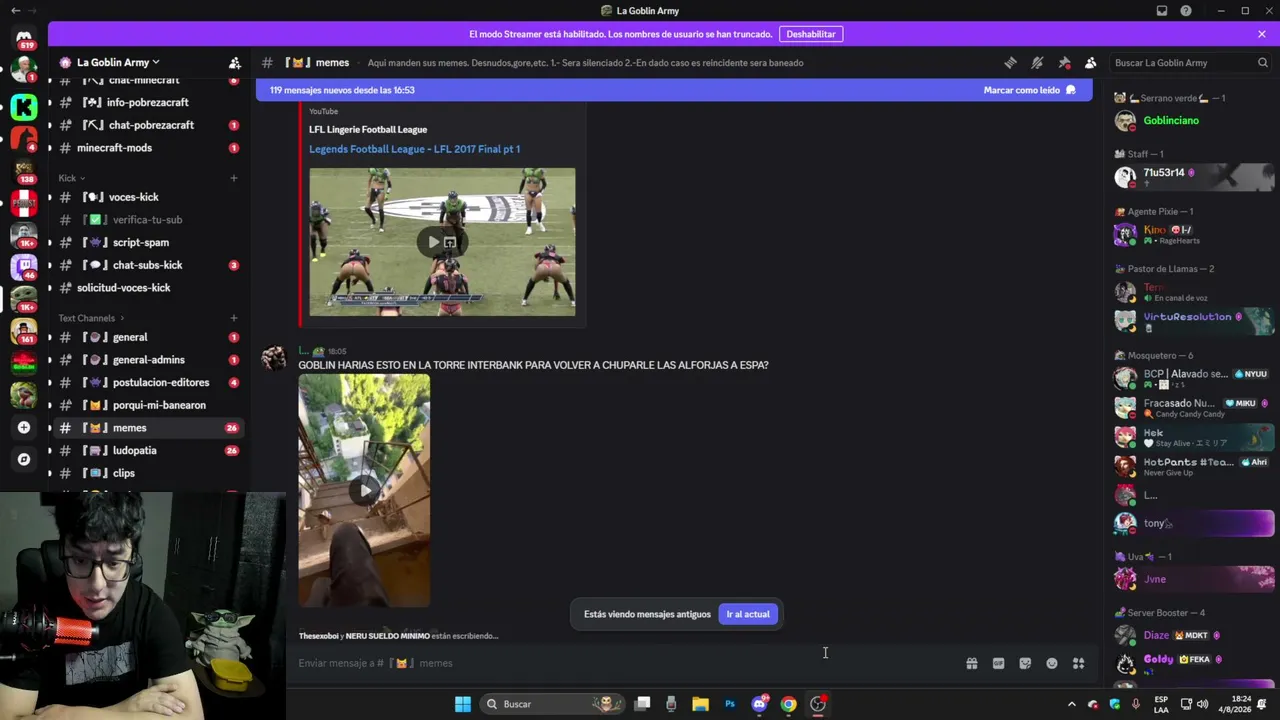This screenshot has width=1280, height=720.
Task: Open Windows Start menu
Action: pos(463,704)
